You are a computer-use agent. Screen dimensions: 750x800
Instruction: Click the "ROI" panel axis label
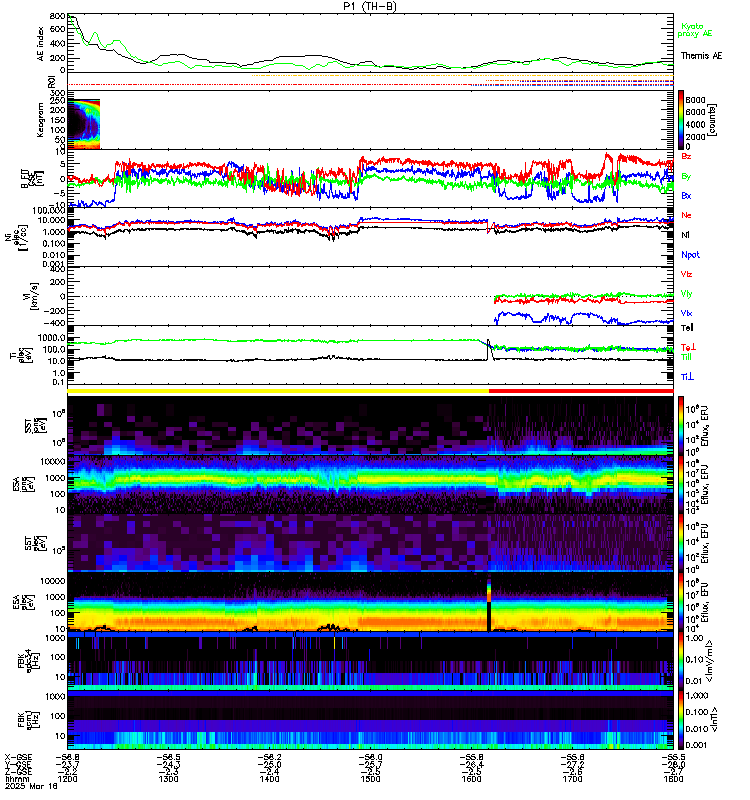(x=52, y=82)
